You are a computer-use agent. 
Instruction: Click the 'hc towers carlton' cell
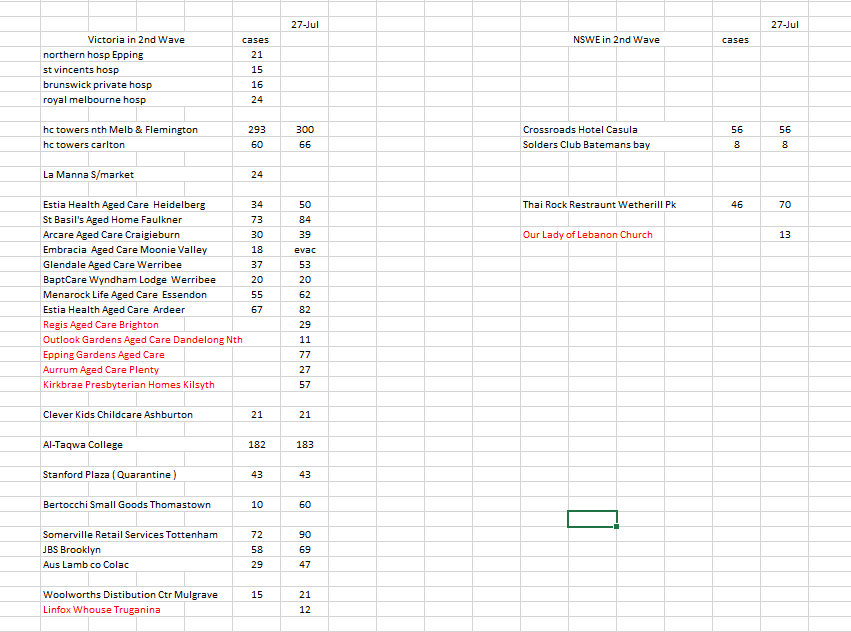tap(84, 145)
